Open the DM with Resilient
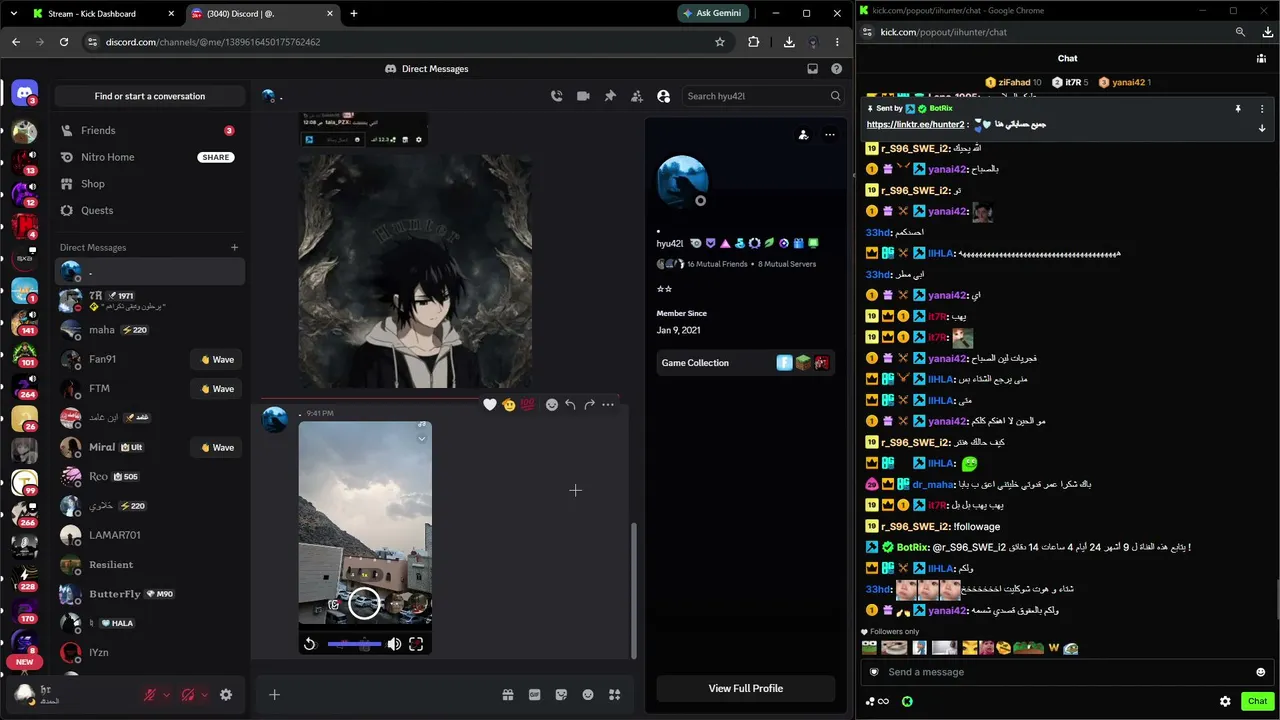The width and height of the screenshot is (1280, 720). pos(150,564)
